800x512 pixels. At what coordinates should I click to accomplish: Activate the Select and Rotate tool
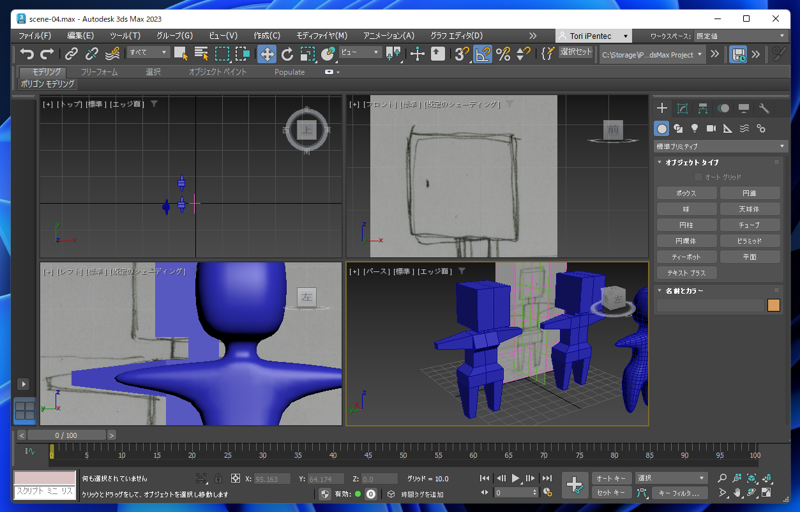(x=287, y=54)
